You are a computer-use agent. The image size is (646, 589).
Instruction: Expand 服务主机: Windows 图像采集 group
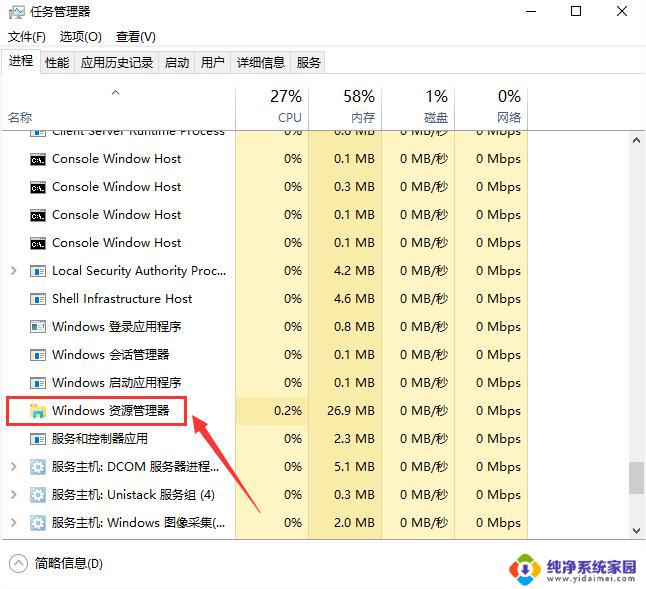point(13,523)
